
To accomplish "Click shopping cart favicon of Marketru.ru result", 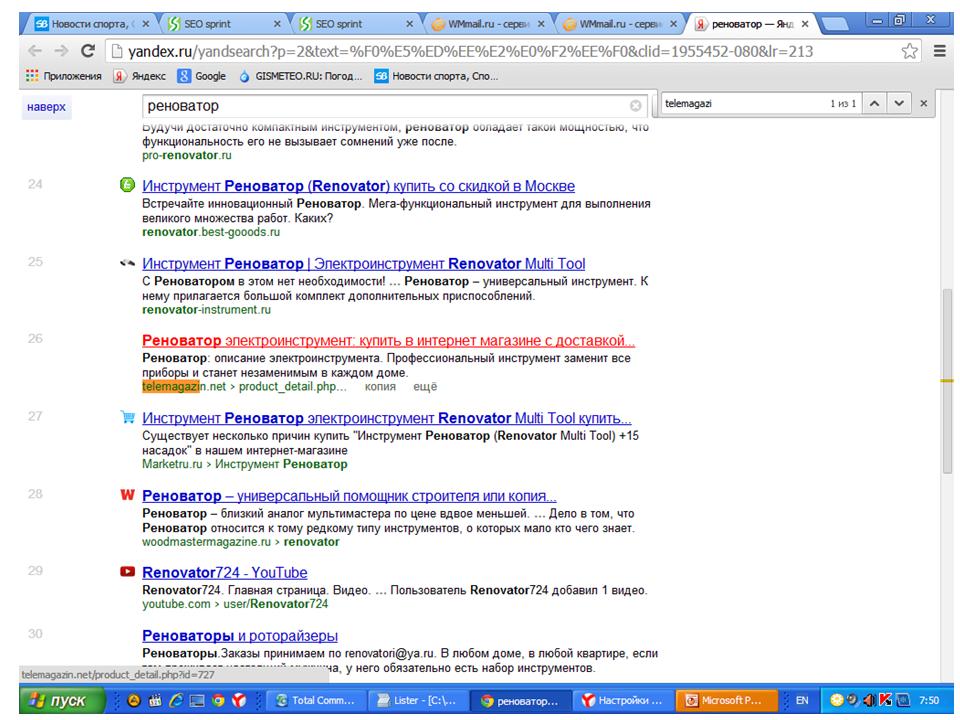I will 127,417.
